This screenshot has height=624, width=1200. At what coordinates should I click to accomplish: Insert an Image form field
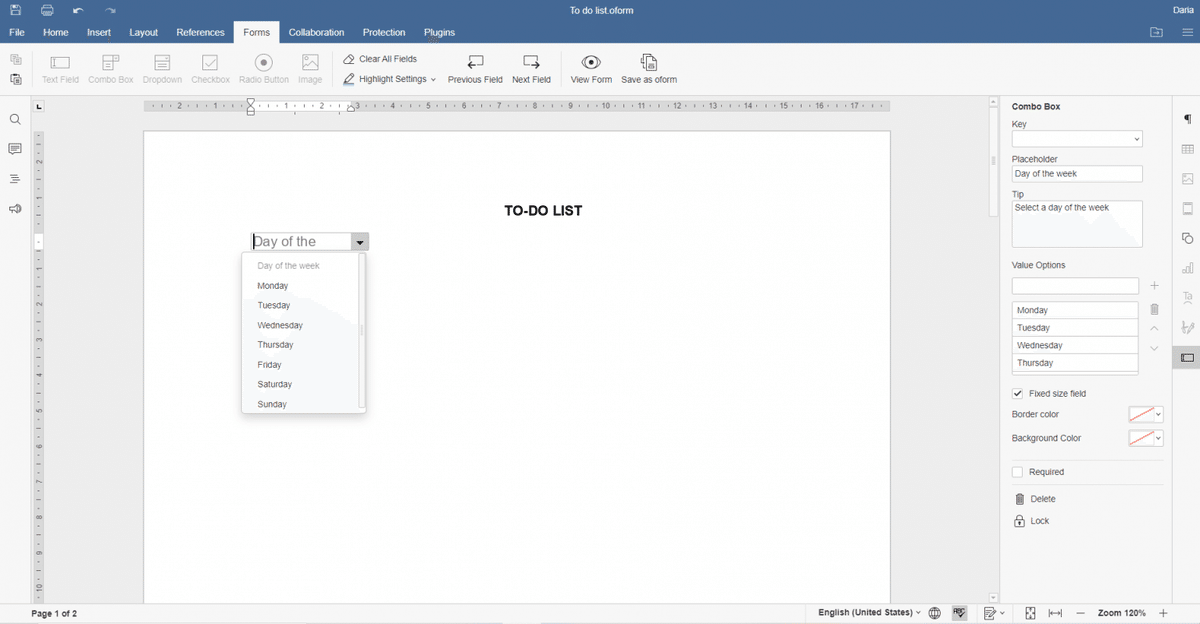310,69
